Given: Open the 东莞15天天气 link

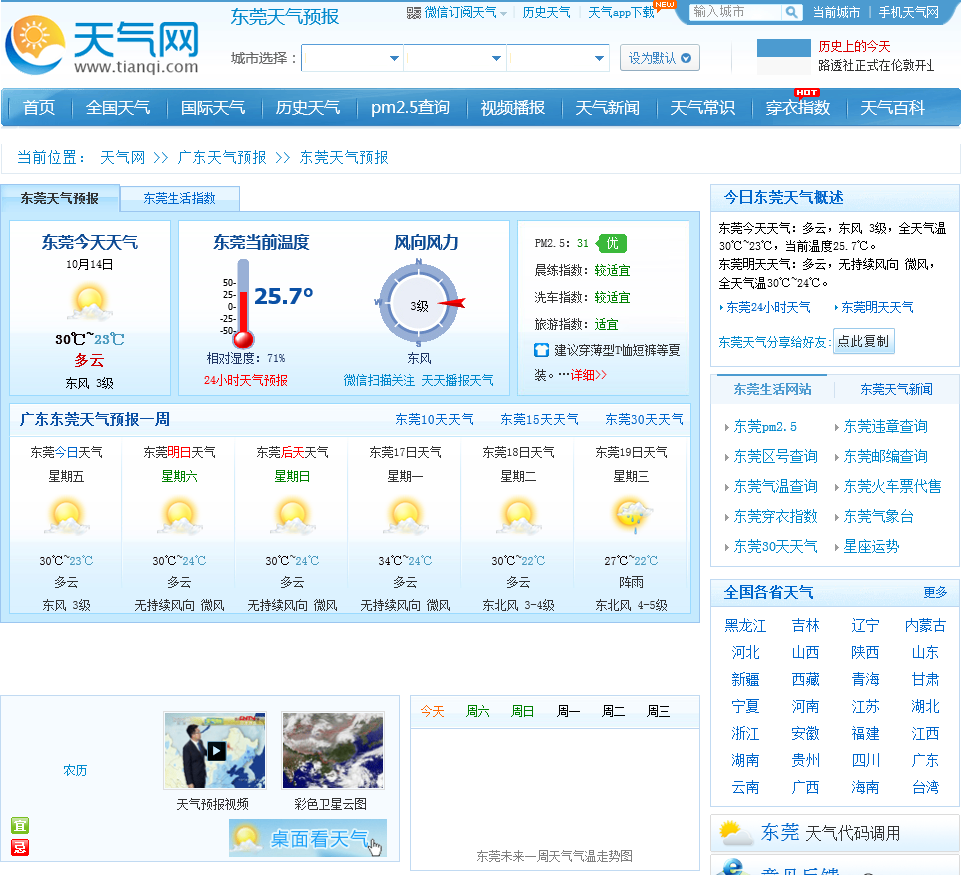Looking at the screenshot, I should (539, 420).
